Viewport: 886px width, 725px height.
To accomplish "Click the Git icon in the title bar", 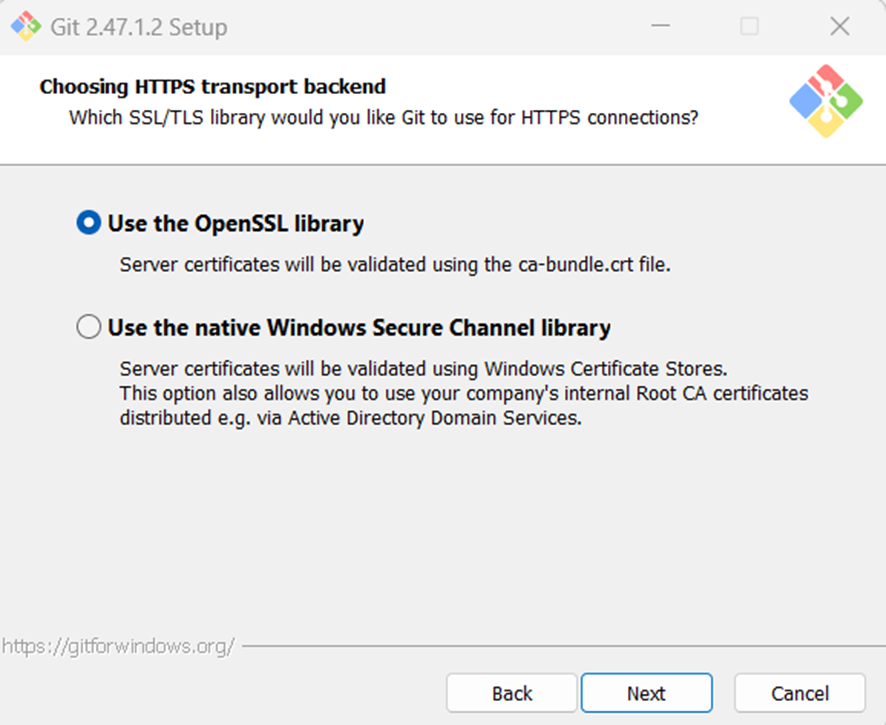I will coord(26,26).
